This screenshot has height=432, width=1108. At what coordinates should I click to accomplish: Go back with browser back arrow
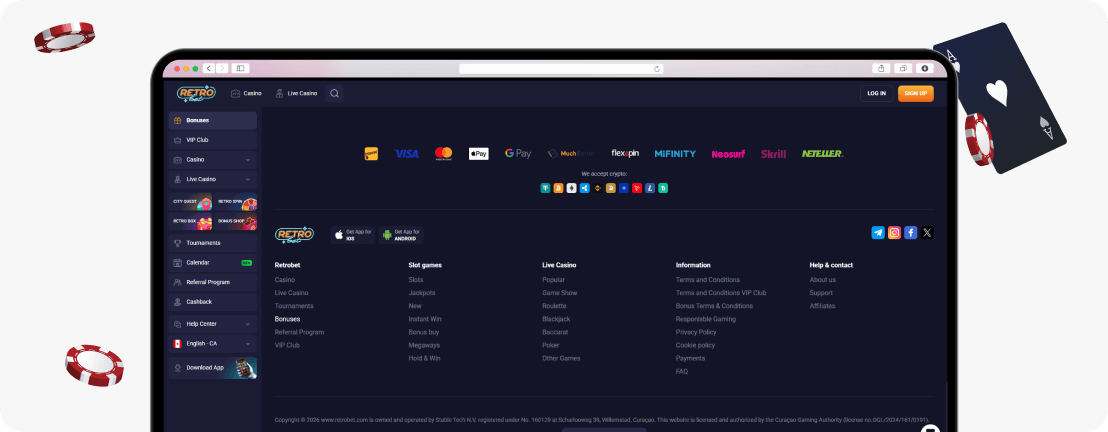[x=208, y=69]
